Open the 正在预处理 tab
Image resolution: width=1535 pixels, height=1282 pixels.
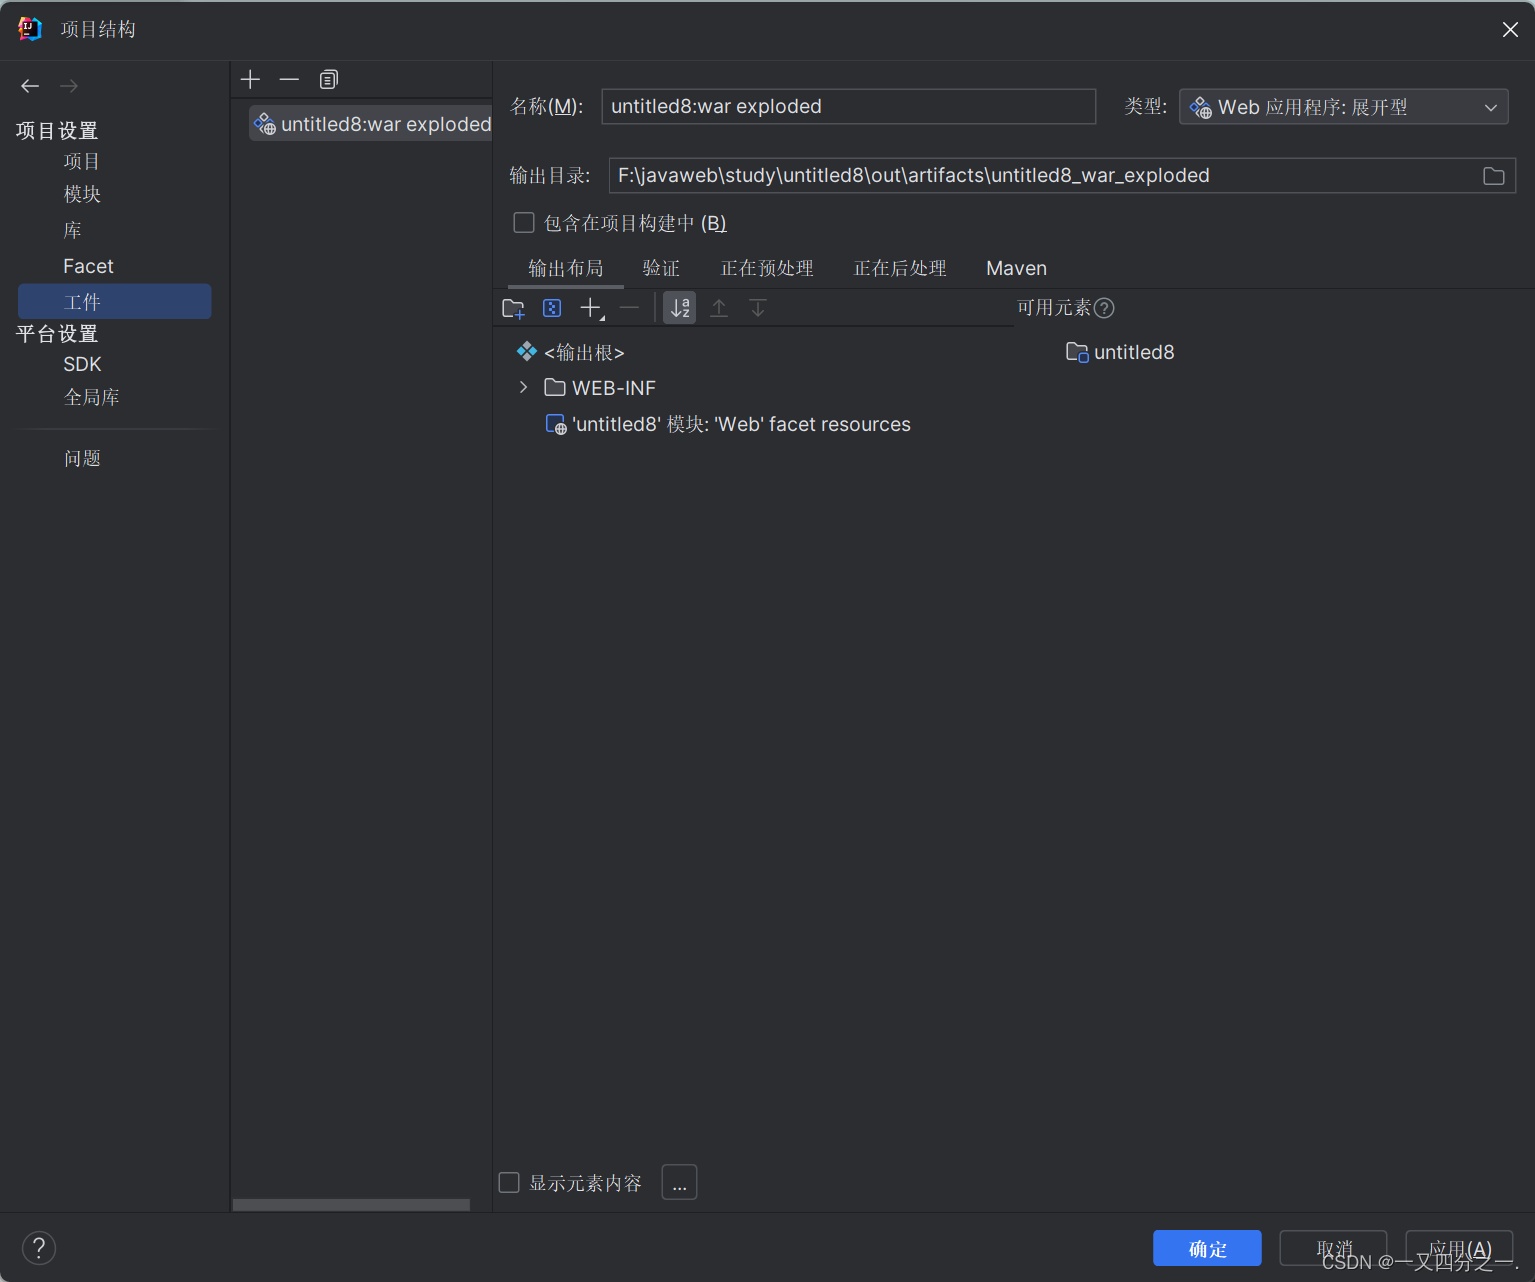[x=767, y=268]
